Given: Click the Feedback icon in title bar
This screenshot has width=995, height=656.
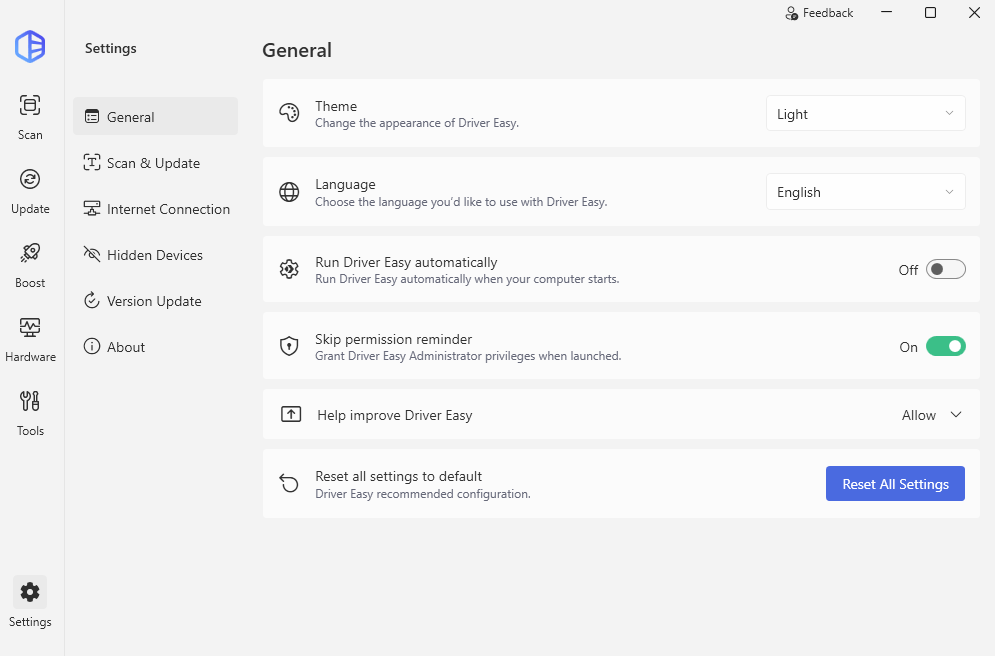Looking at the screenshot, I should [793, 13].
